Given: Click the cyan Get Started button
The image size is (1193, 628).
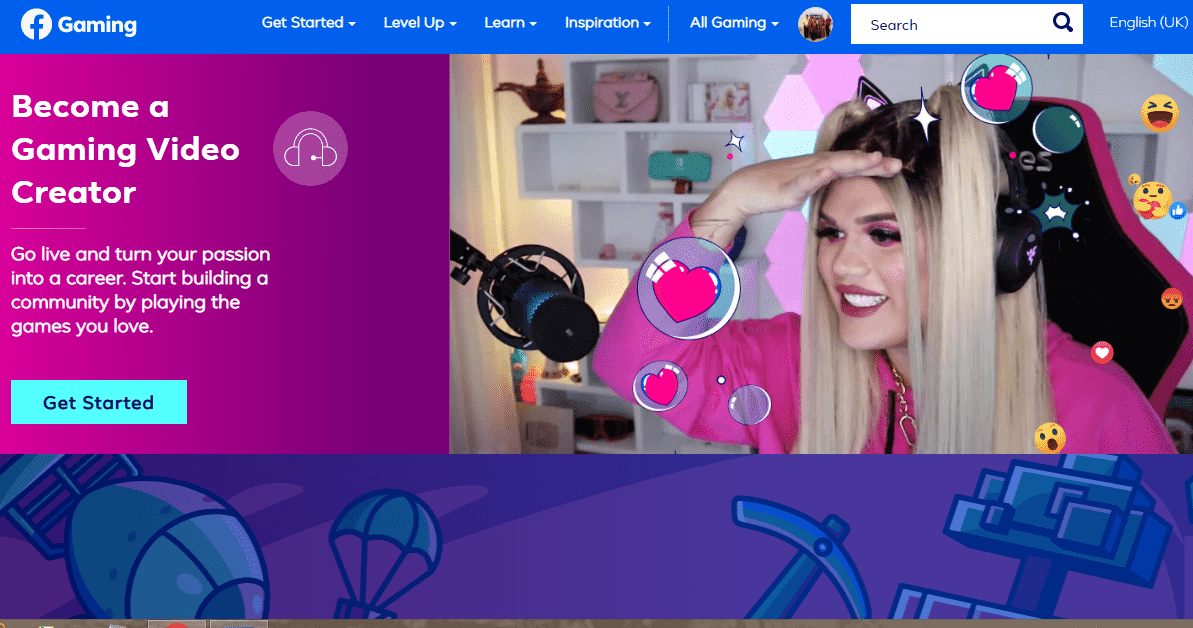Looking at the screenshot, I should tap(99, 402).
